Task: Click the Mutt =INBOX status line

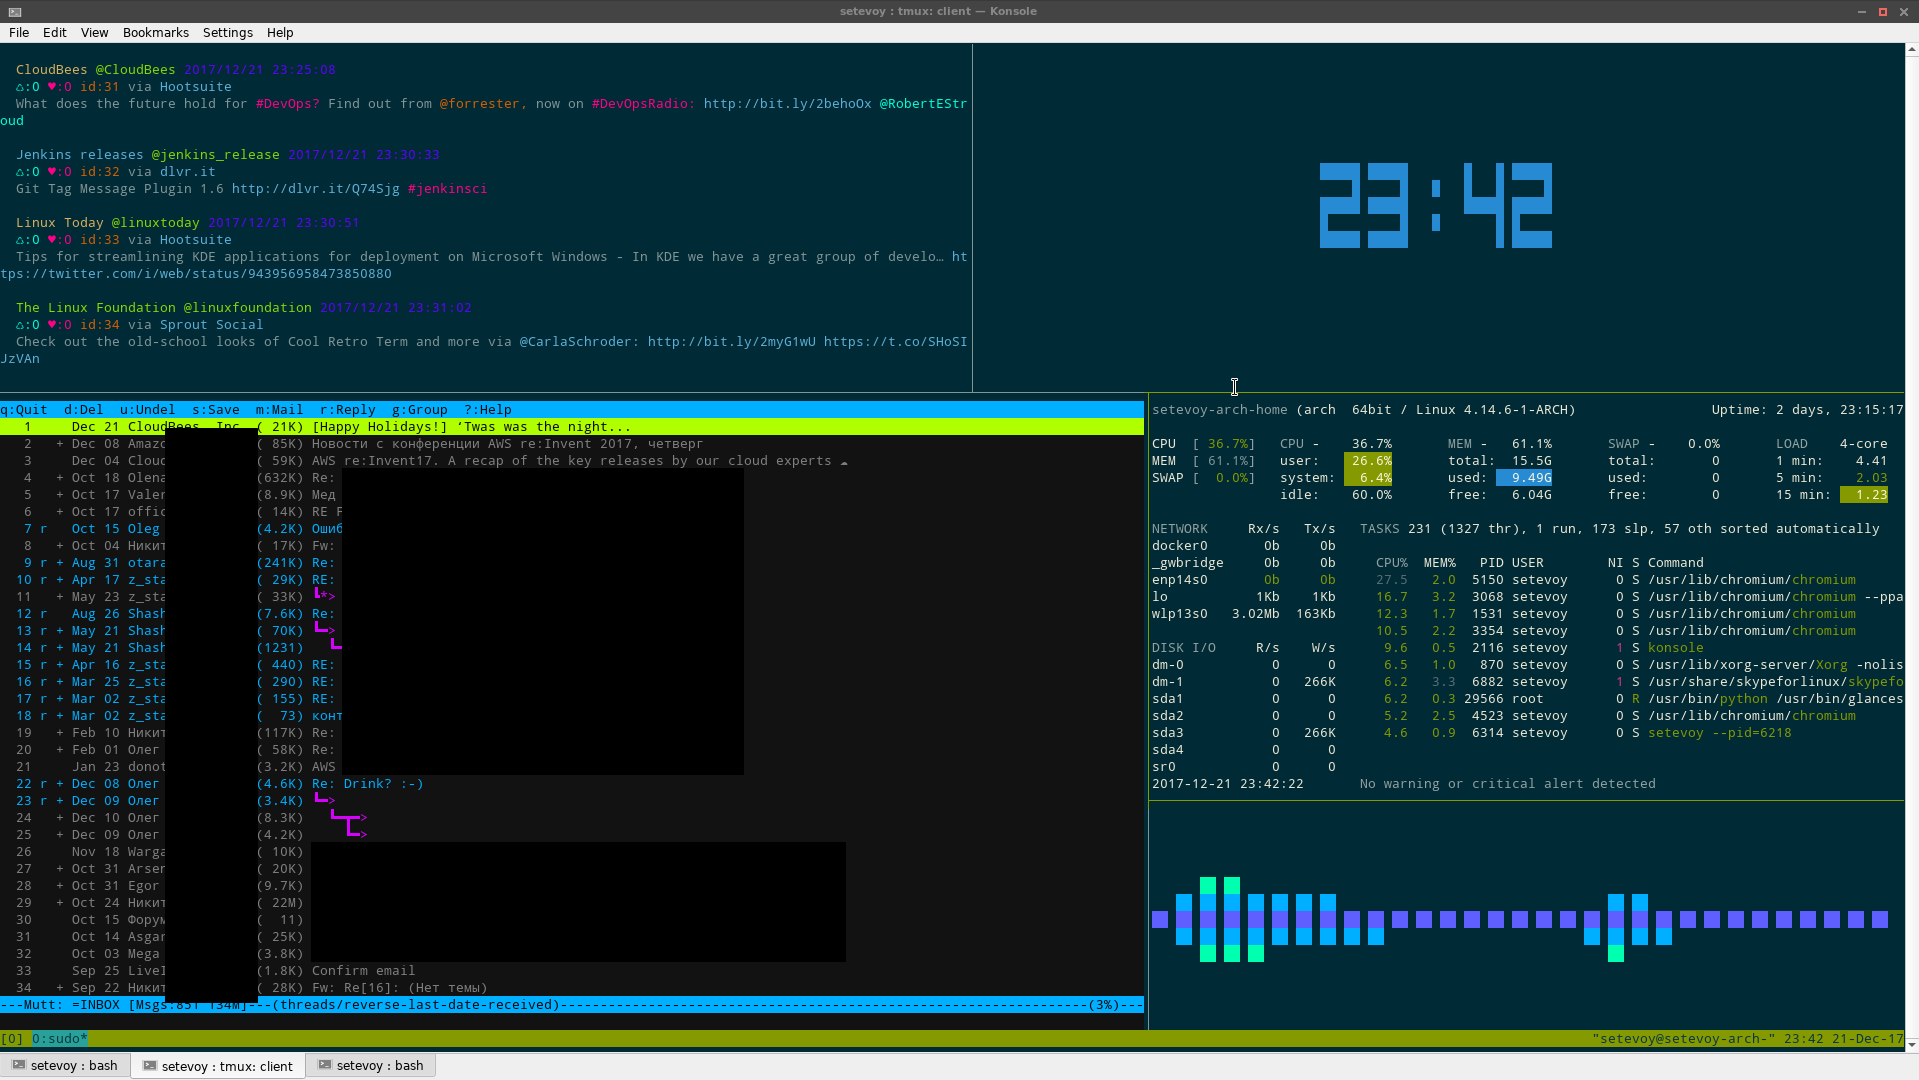Action: tap(572, 1004)
